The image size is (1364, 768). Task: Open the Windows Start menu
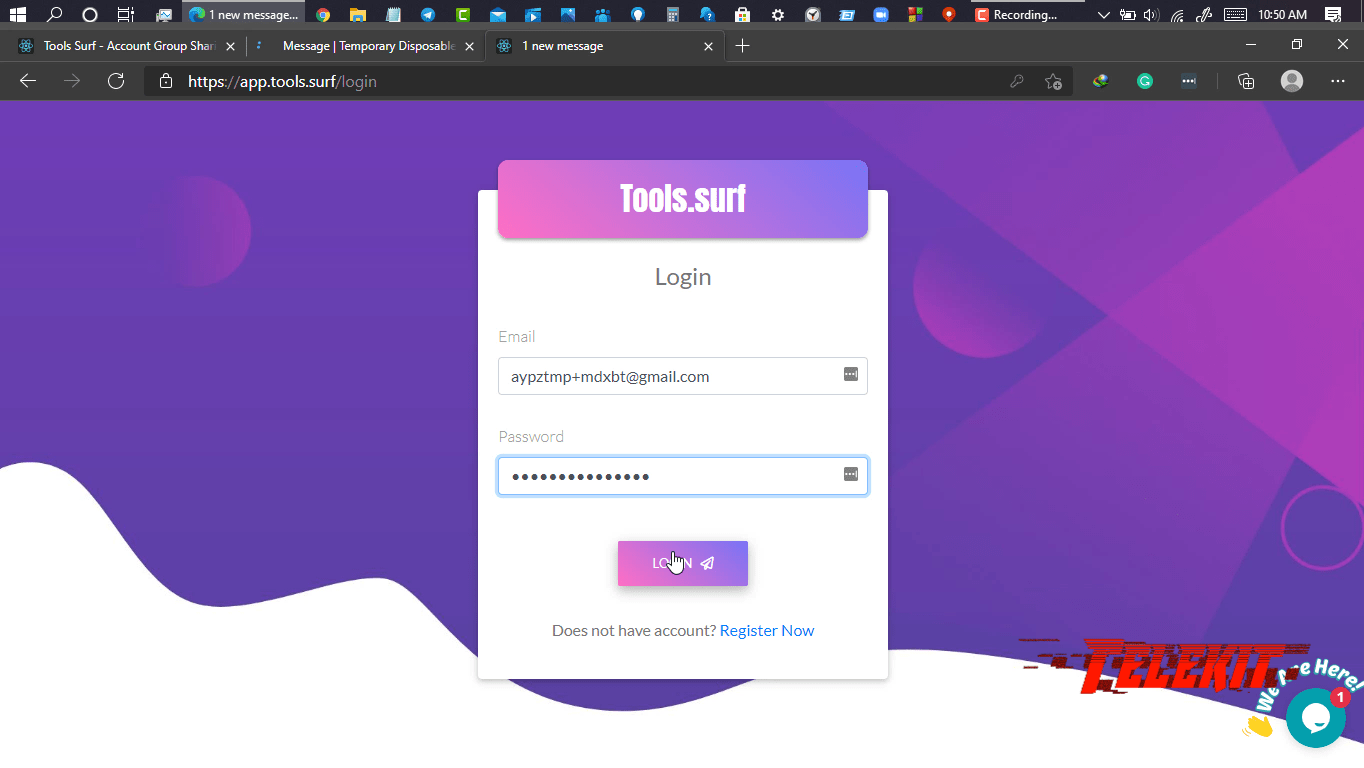(x=17, y=15)
